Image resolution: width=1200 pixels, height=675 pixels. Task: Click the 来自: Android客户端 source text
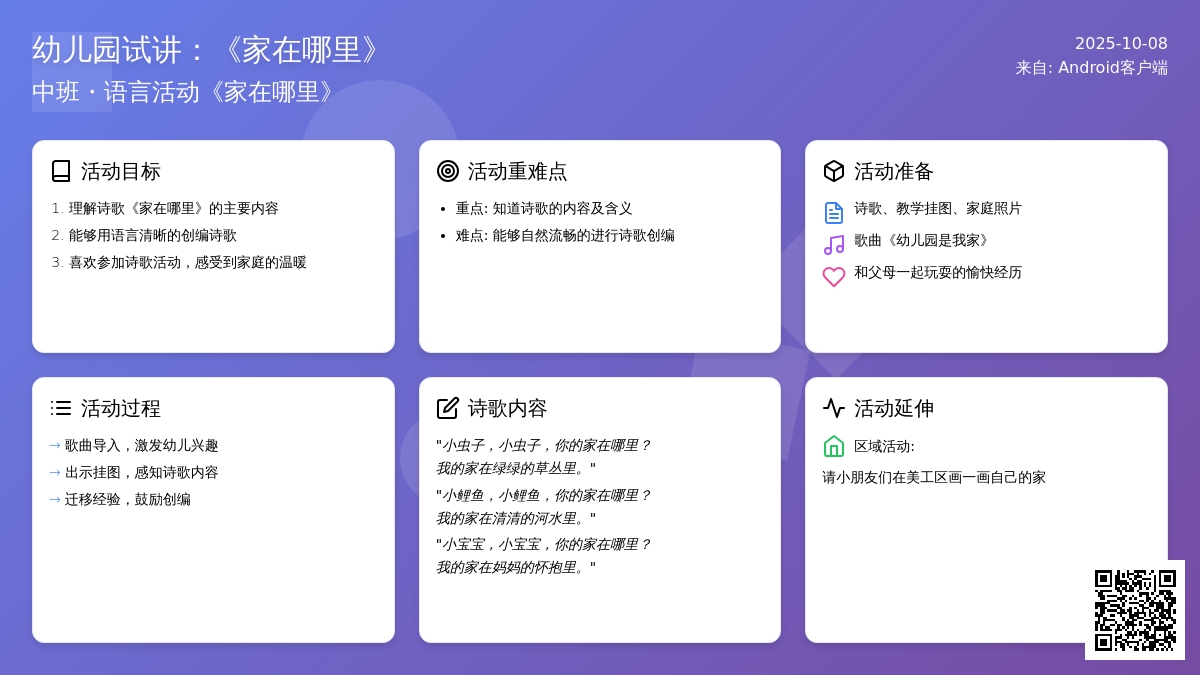(x=1091, y=68)
